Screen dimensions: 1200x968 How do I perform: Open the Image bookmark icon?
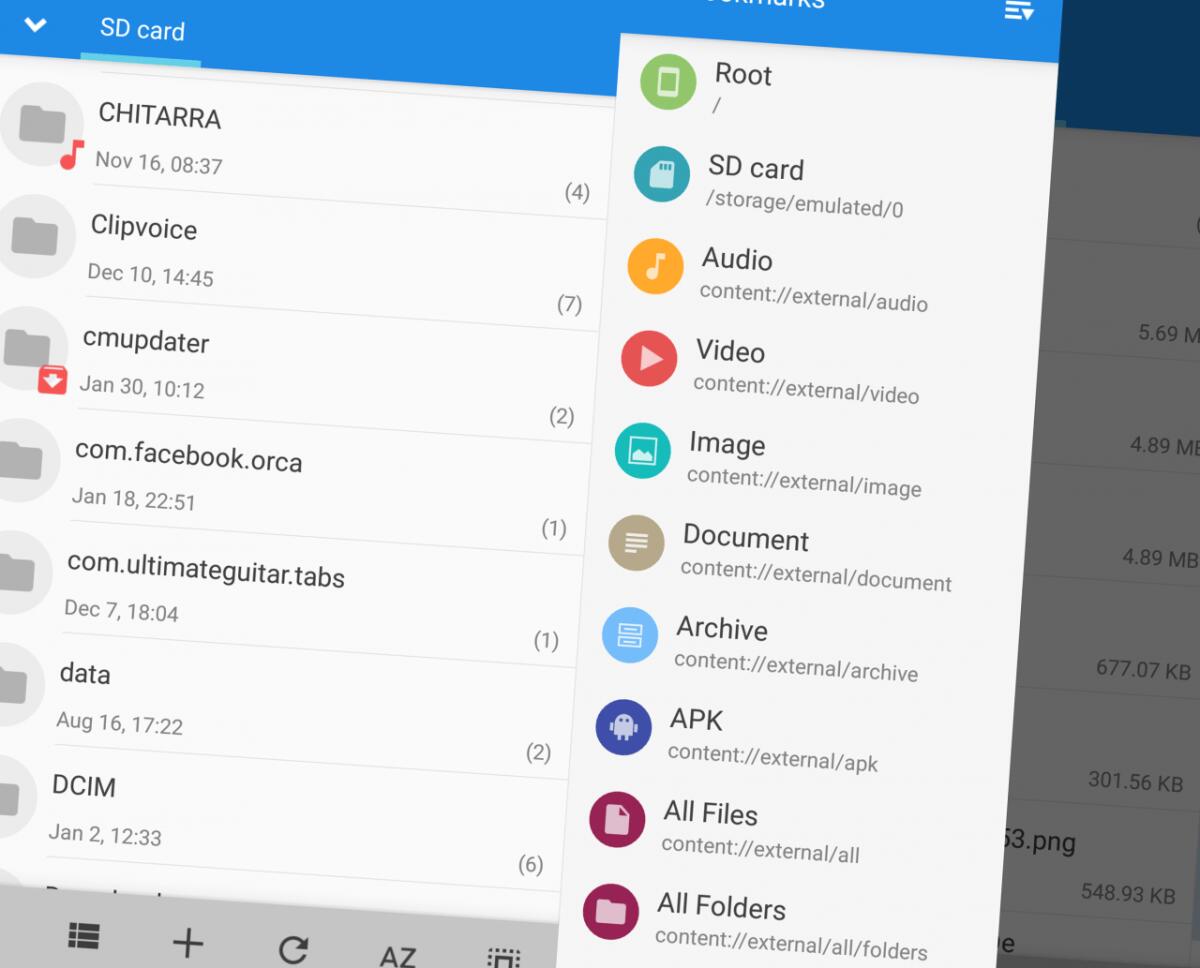pyautogui.click(x=643, y=451)
